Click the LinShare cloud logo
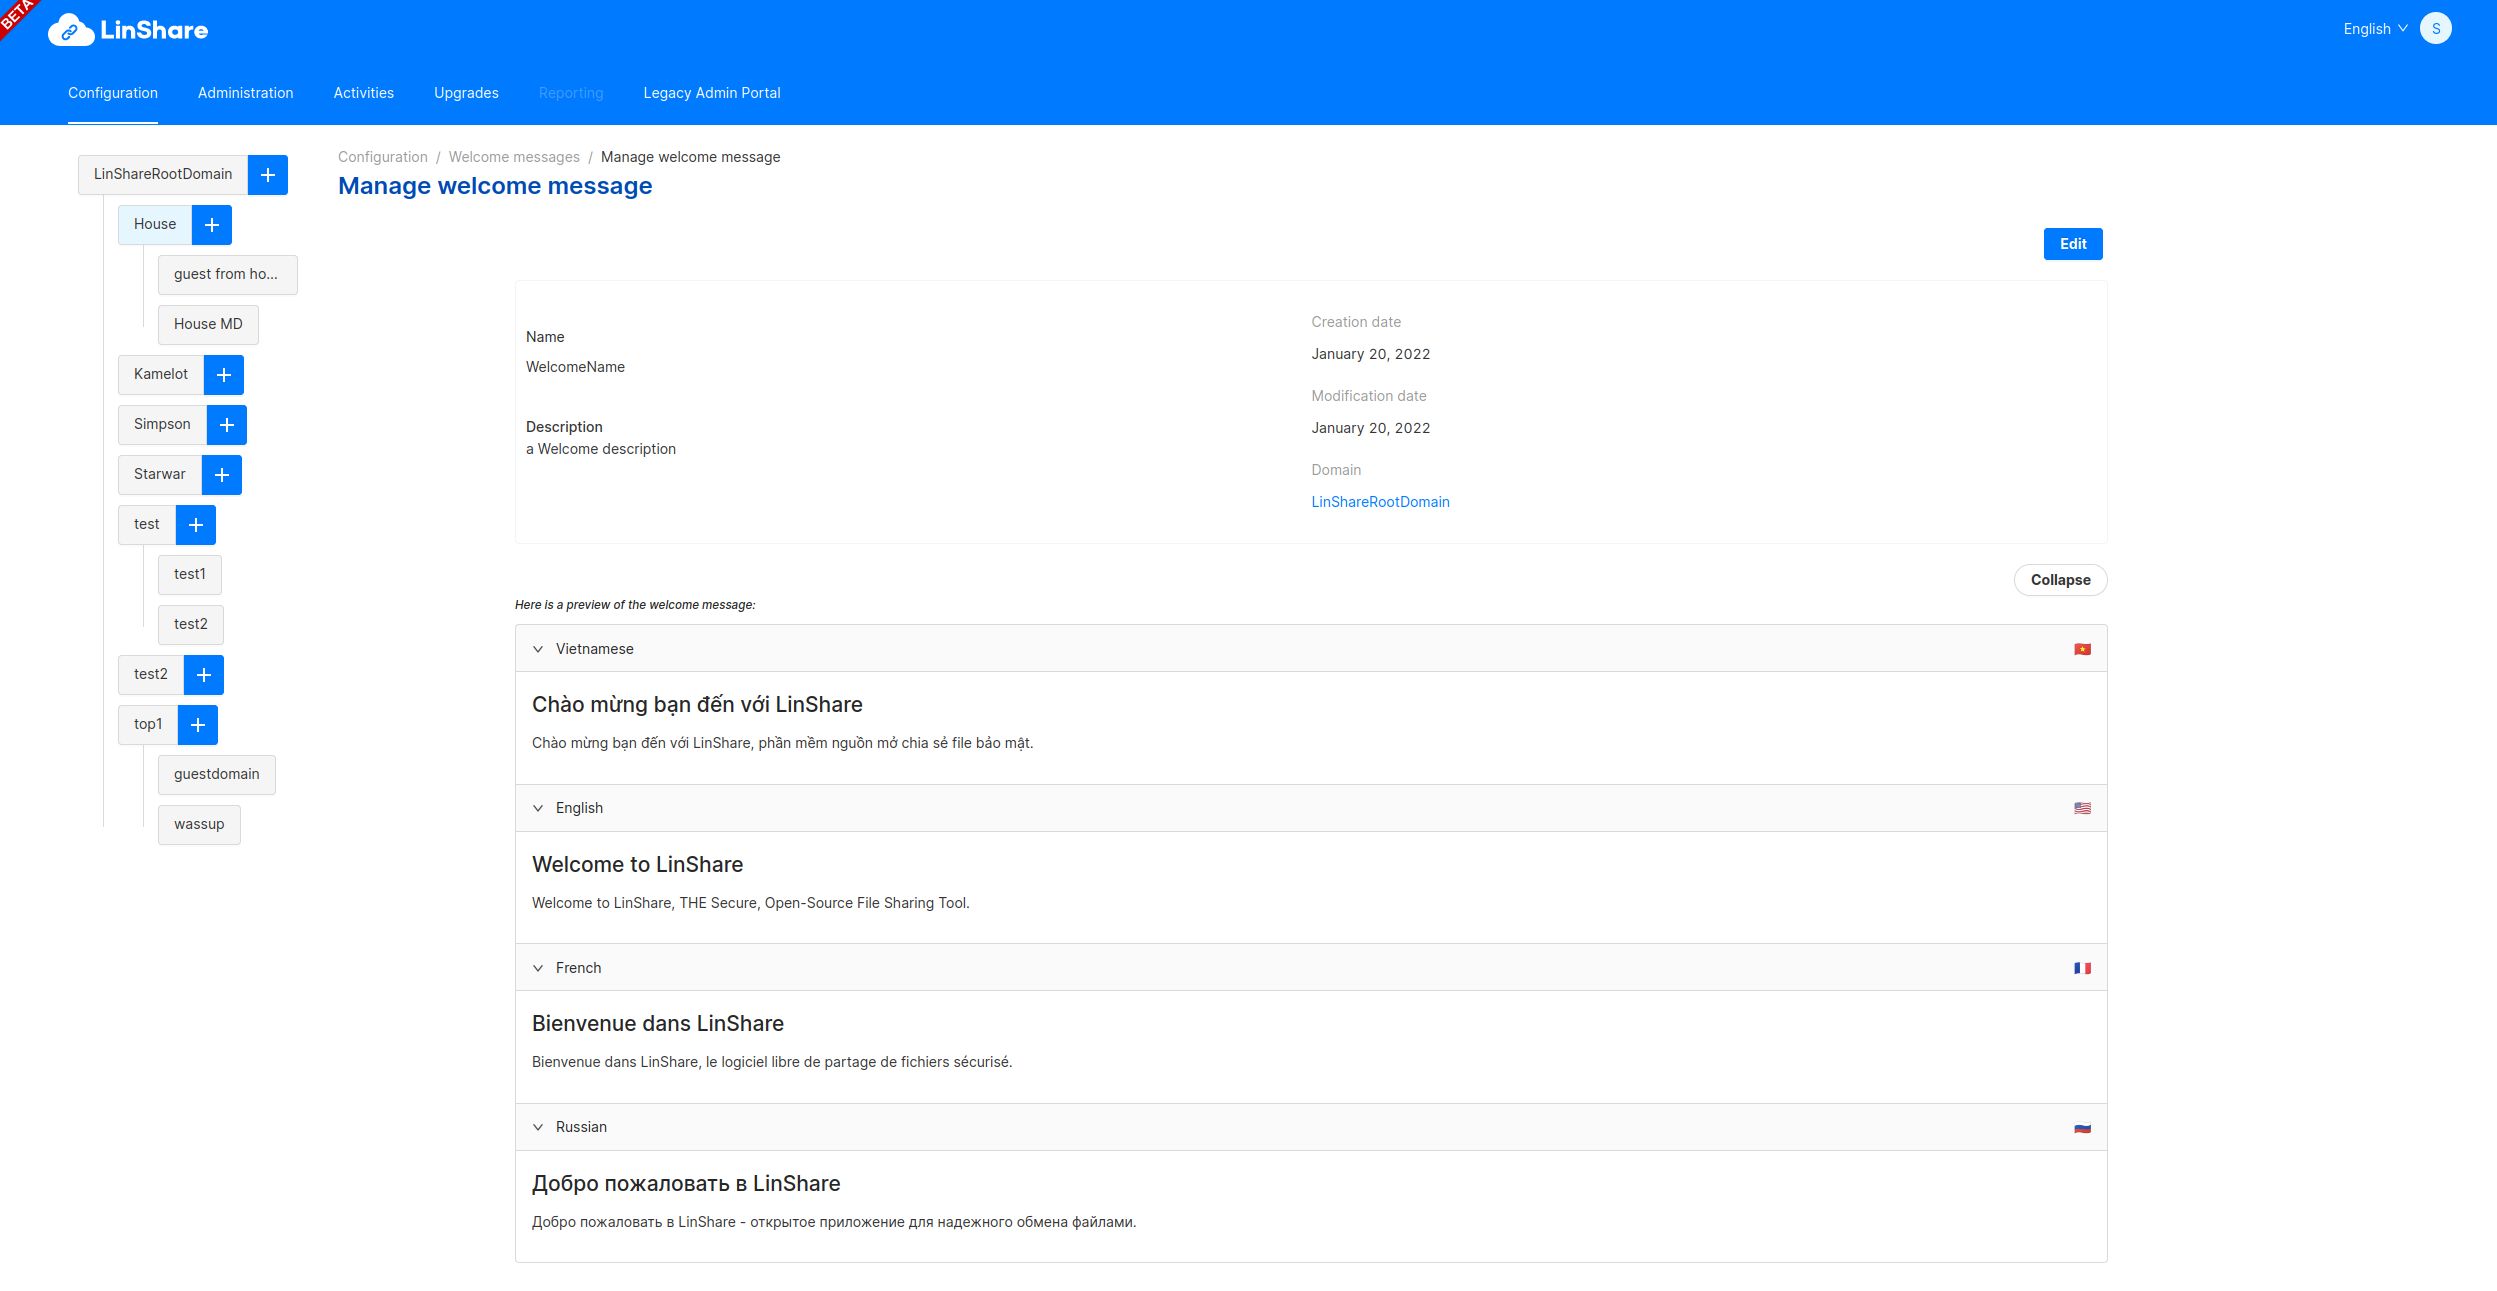Image resolution: width=2497 pixels, height=1291 pixels. pos(70,30)
